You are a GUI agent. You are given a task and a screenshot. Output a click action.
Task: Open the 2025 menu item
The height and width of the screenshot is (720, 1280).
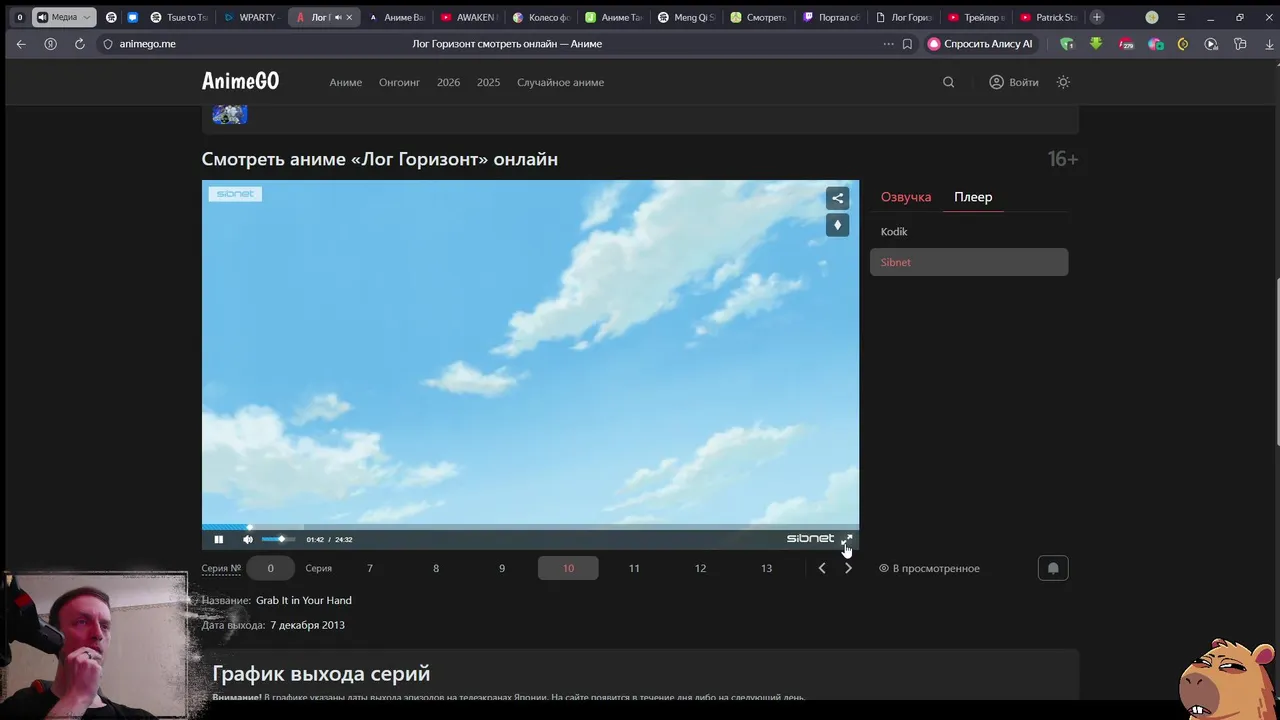(x=488, y=82)
